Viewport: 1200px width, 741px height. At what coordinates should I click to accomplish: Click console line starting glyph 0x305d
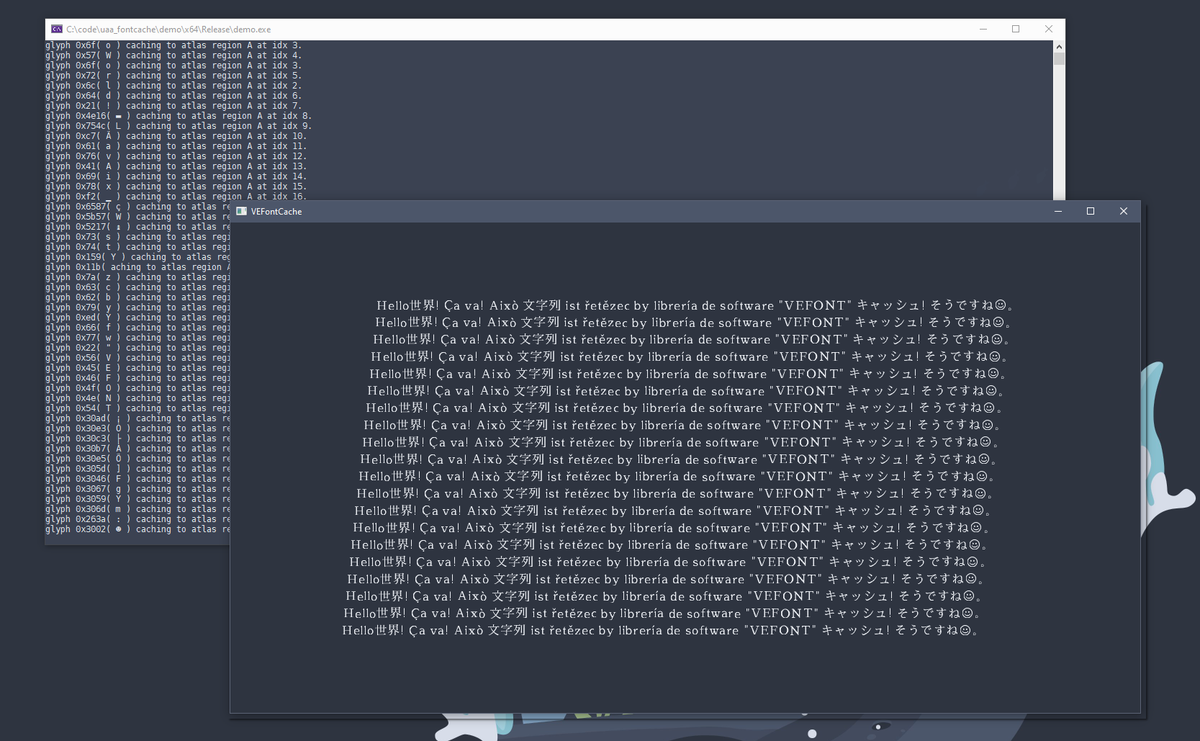138,469
